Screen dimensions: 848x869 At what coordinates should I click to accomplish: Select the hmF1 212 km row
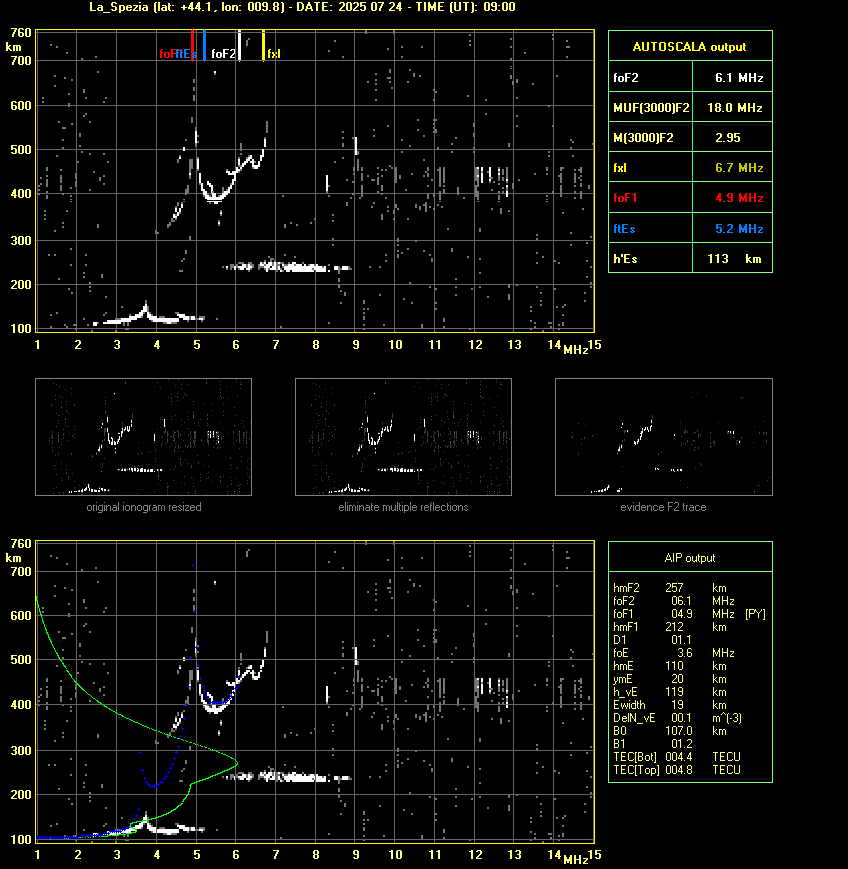[x=670, y=627]
